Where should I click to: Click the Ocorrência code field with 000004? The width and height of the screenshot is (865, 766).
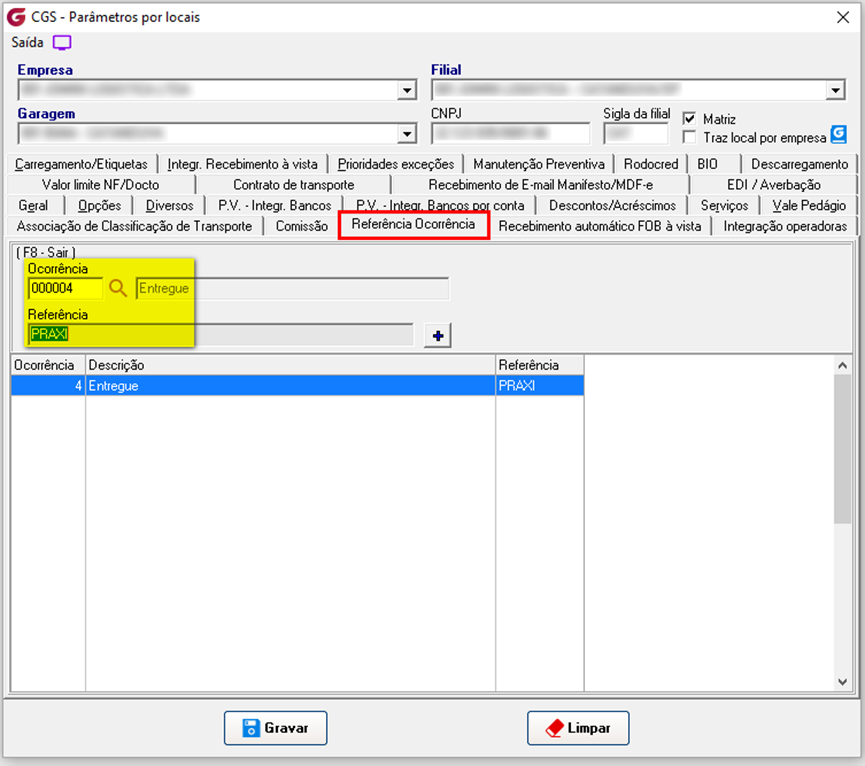[66, 288]
